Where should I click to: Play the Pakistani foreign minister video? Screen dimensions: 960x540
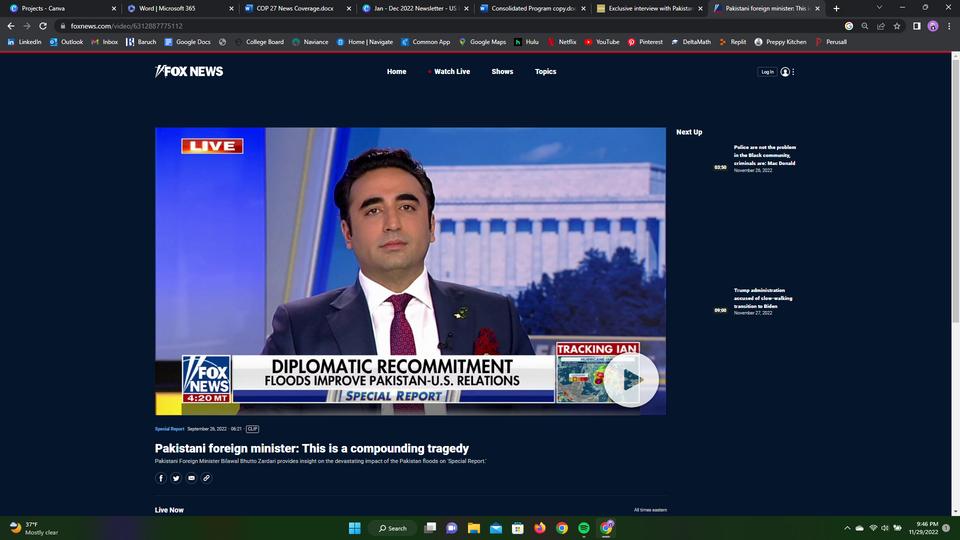[631, 380]
